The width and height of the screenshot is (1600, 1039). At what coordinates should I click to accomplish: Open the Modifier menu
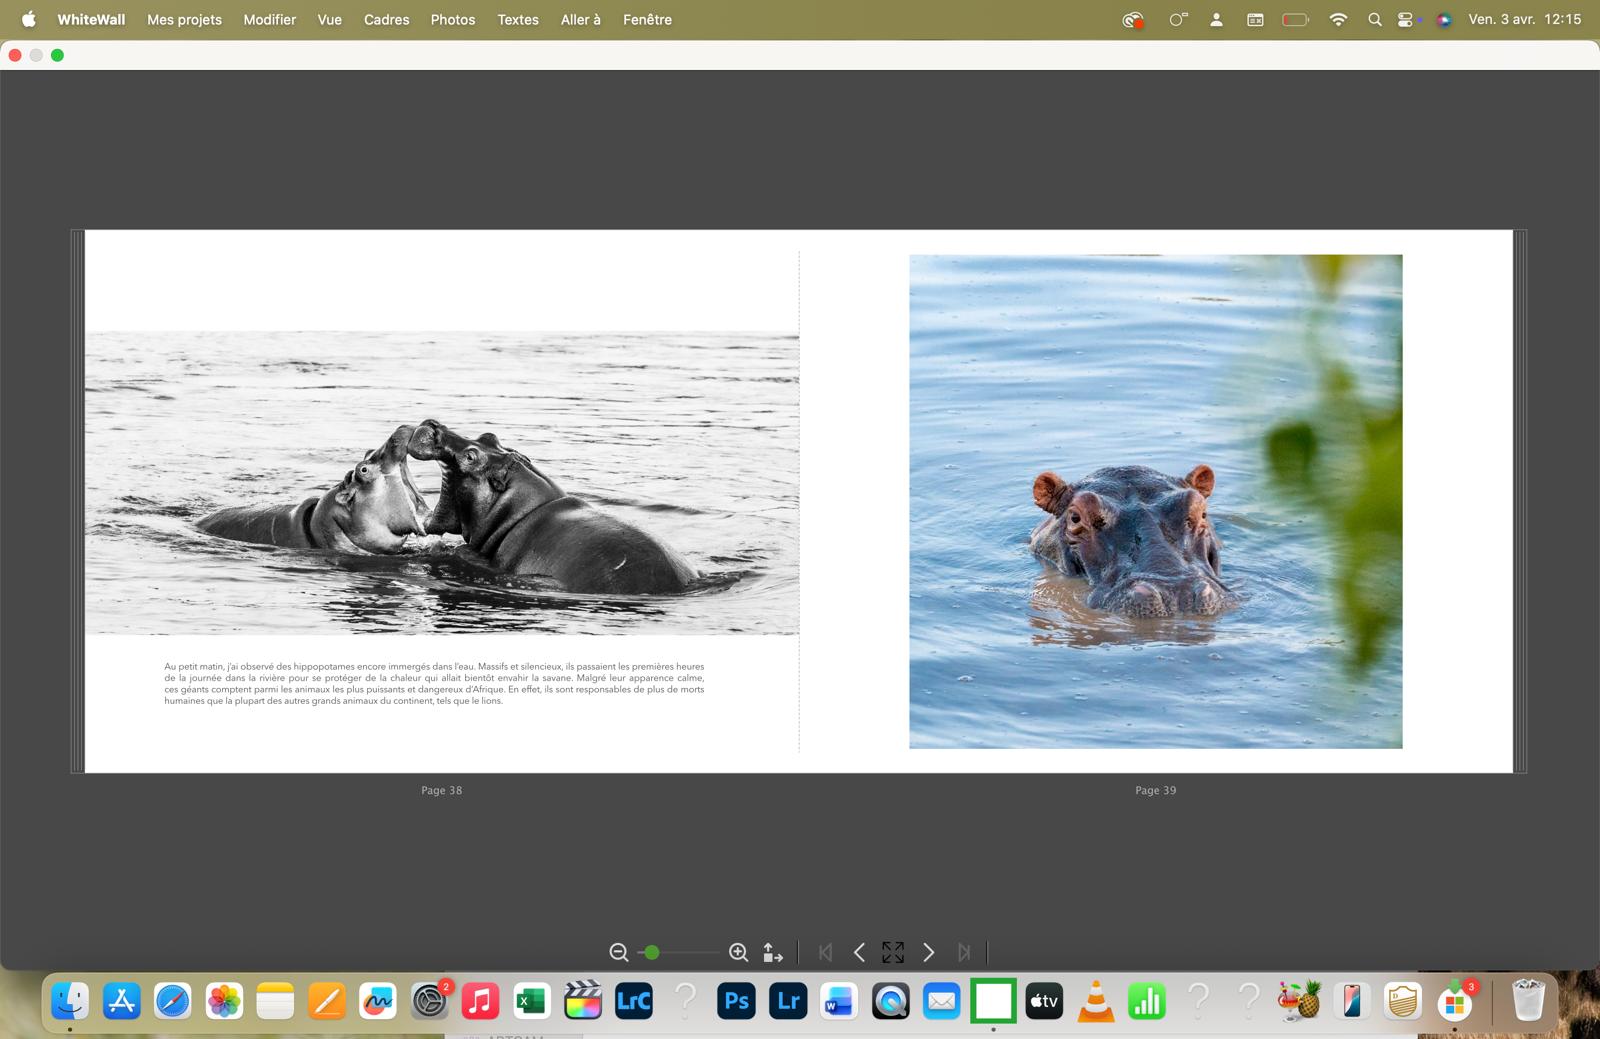269,19
